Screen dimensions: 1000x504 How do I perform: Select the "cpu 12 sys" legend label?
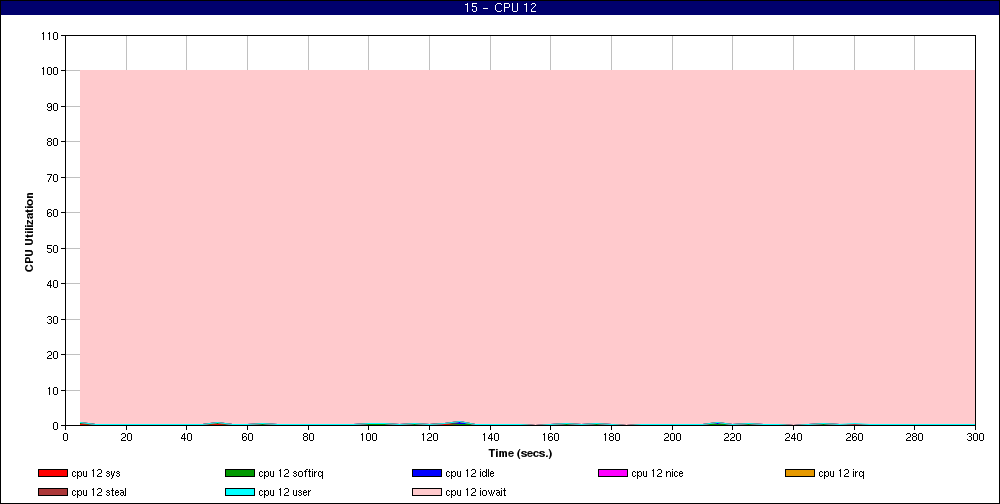[x=96, y=473]
